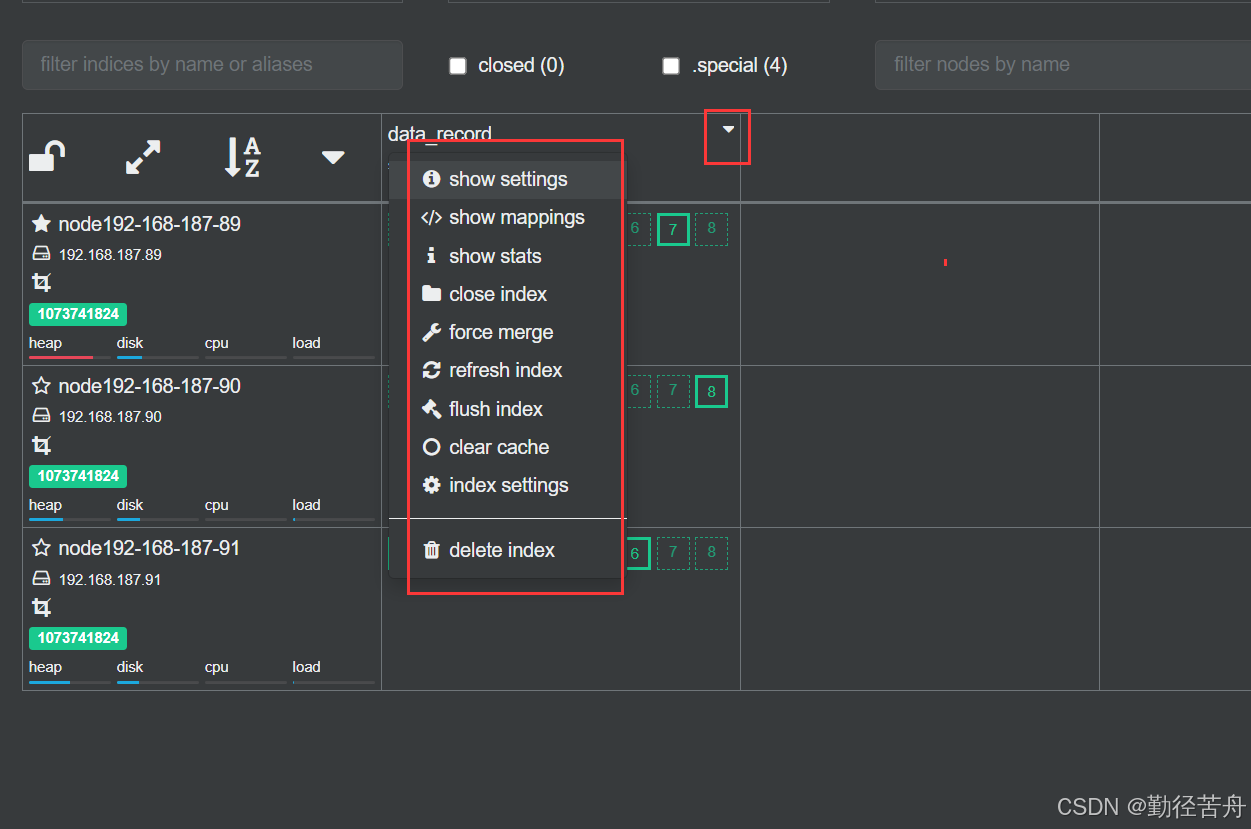Click shard 8 on node192-168-187-89 row
The width and height of the screenshot is (1251, 829).
click(x=711, y=229)
